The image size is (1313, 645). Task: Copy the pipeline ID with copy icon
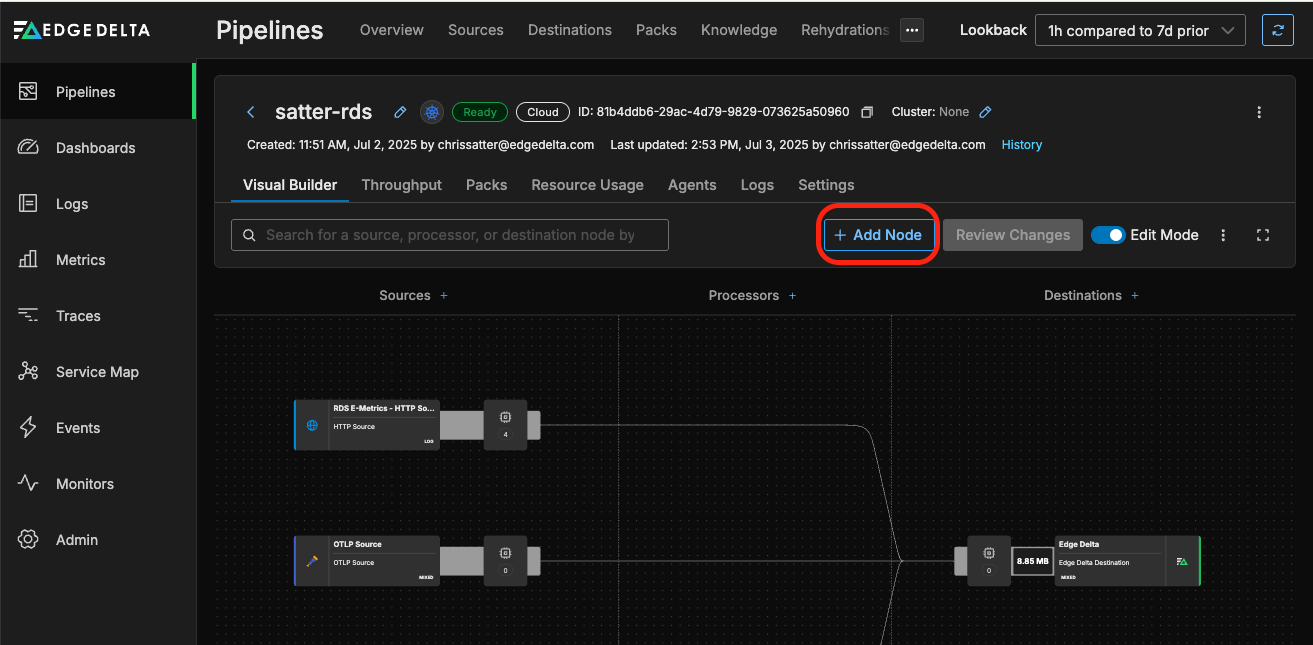(x=867, y=112)
